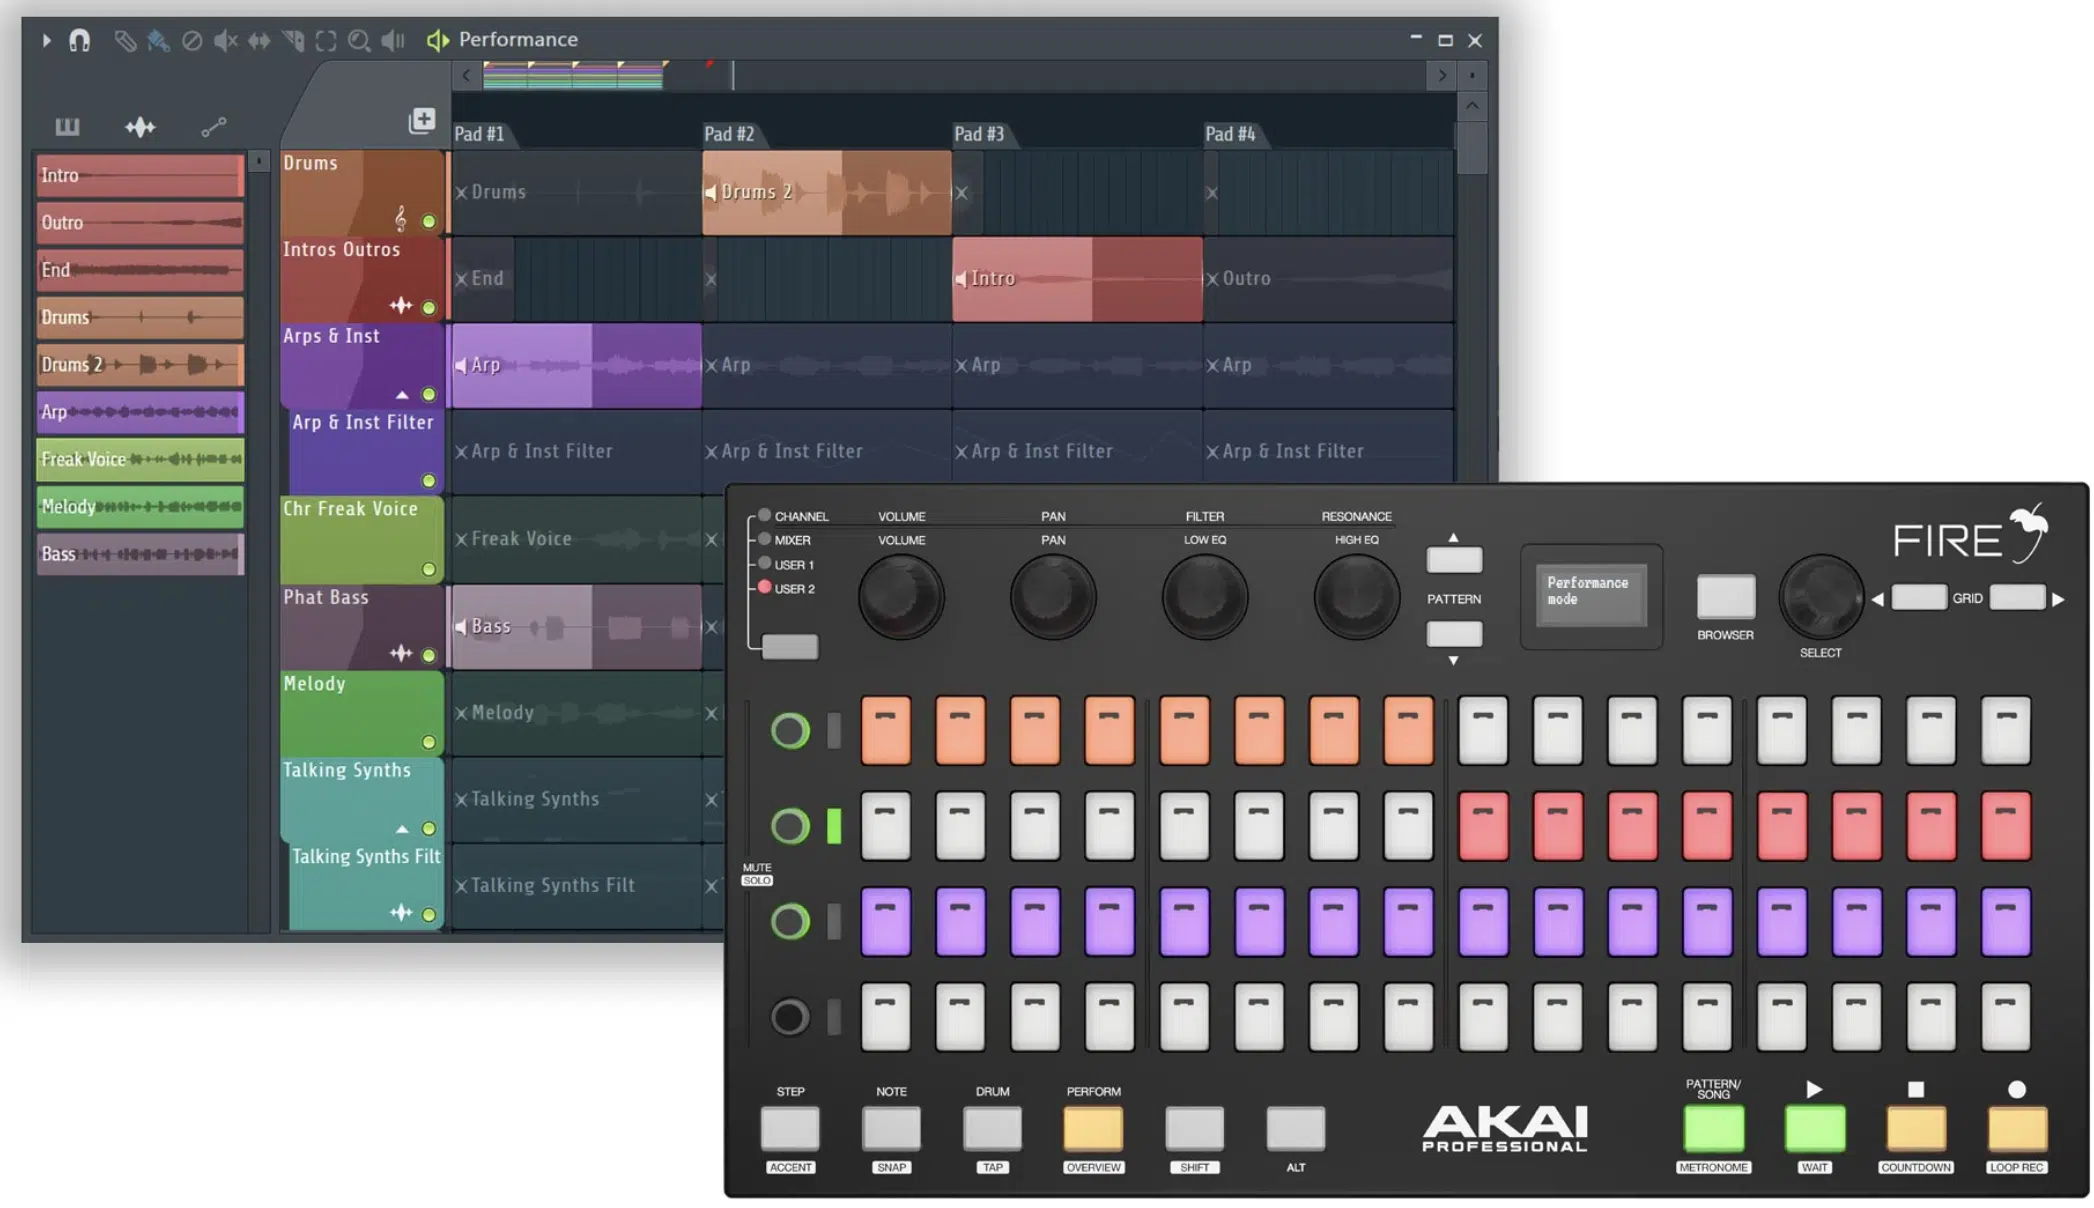Mute the Intros Outros track
2094x1208 pixels.
point(429,307)
